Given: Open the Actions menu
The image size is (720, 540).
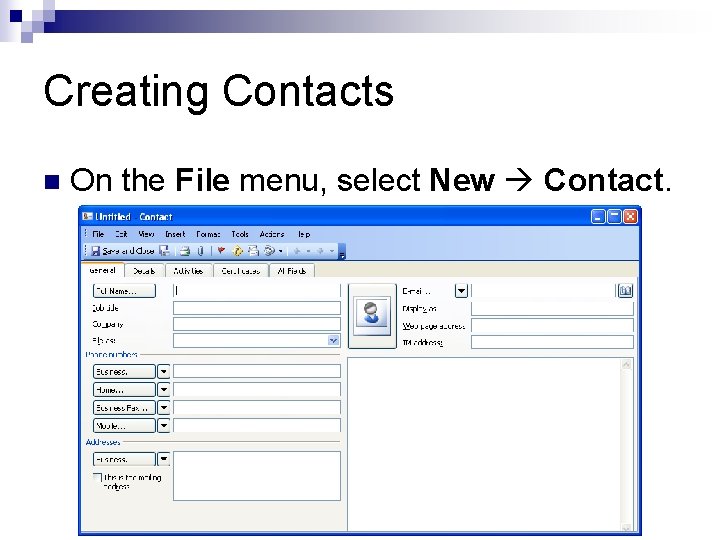Looking at the screenshot, I should click(x=272, y=234).
